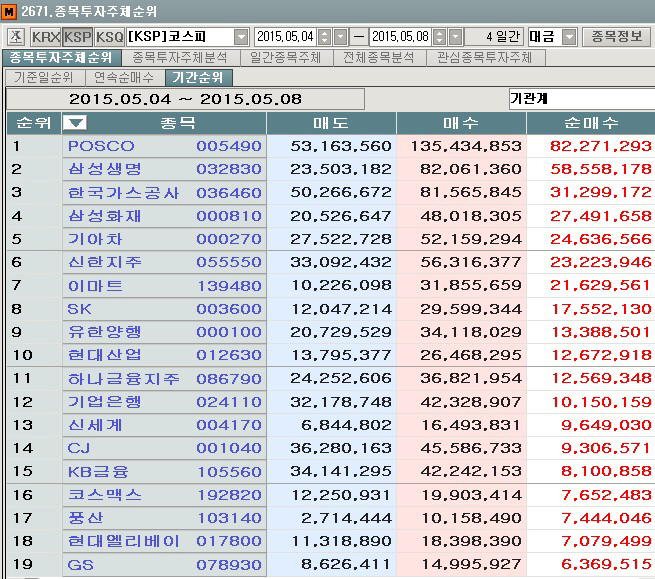This screenshot has width=655, height=579.
Task: Open the start date calendar dropdown
Action: click(x=341, y=37)
